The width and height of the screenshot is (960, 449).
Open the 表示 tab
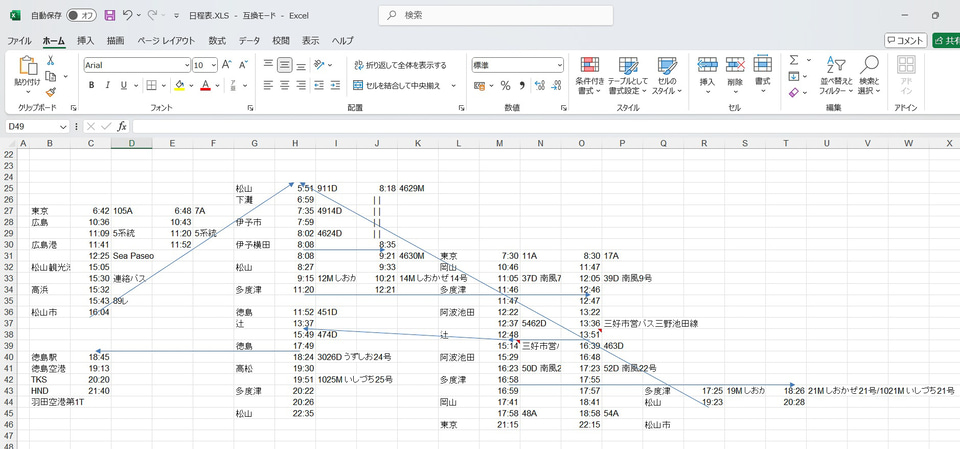(310, 40)
